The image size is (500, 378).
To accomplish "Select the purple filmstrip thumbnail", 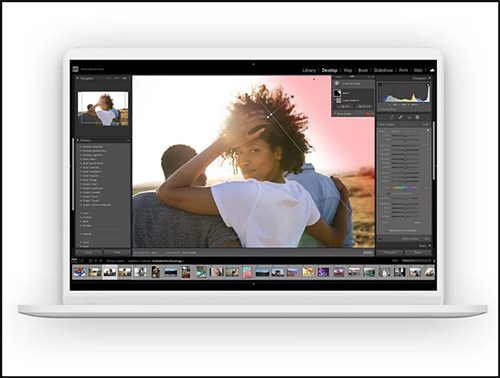I will pos(323,272).
